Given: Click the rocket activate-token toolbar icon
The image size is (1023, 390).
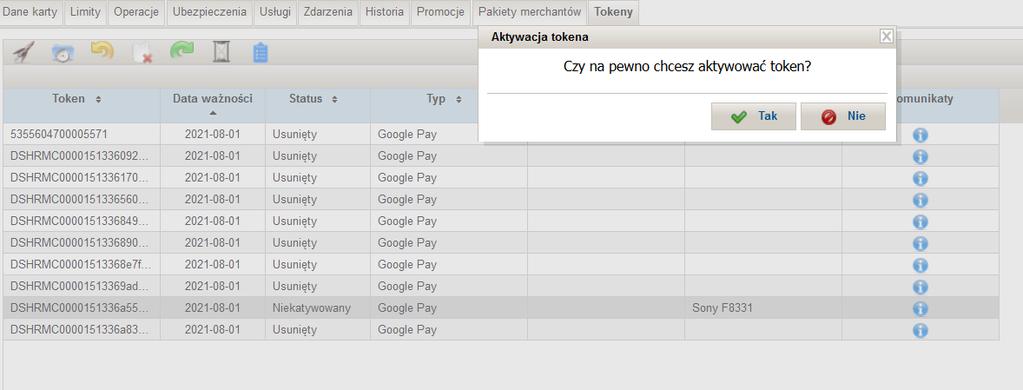Looking at the screenshot, I should tap(24, 52).
